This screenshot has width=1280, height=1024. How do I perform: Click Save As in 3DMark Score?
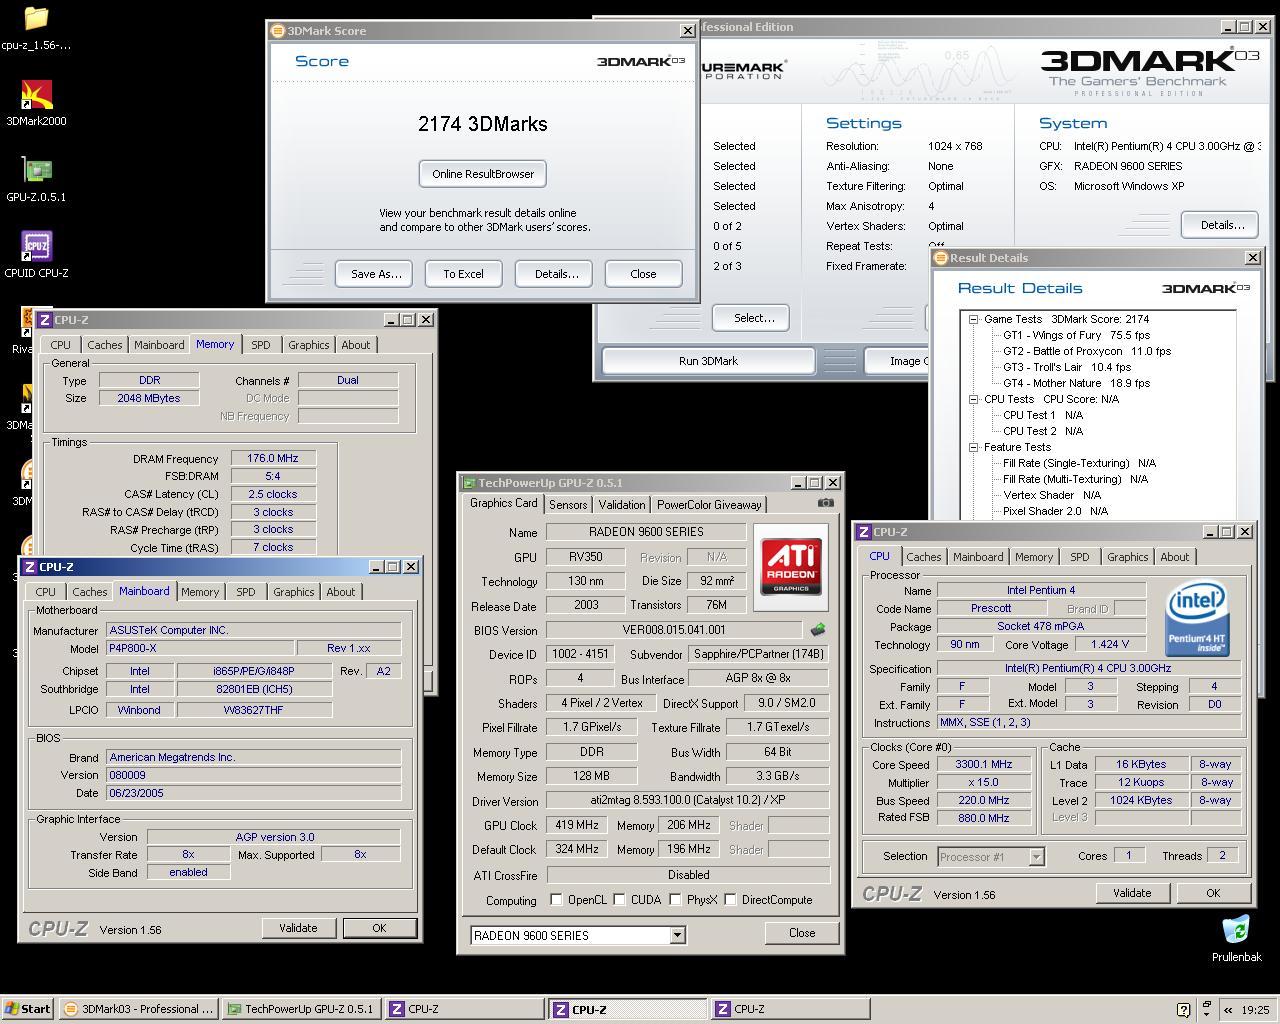376,274
